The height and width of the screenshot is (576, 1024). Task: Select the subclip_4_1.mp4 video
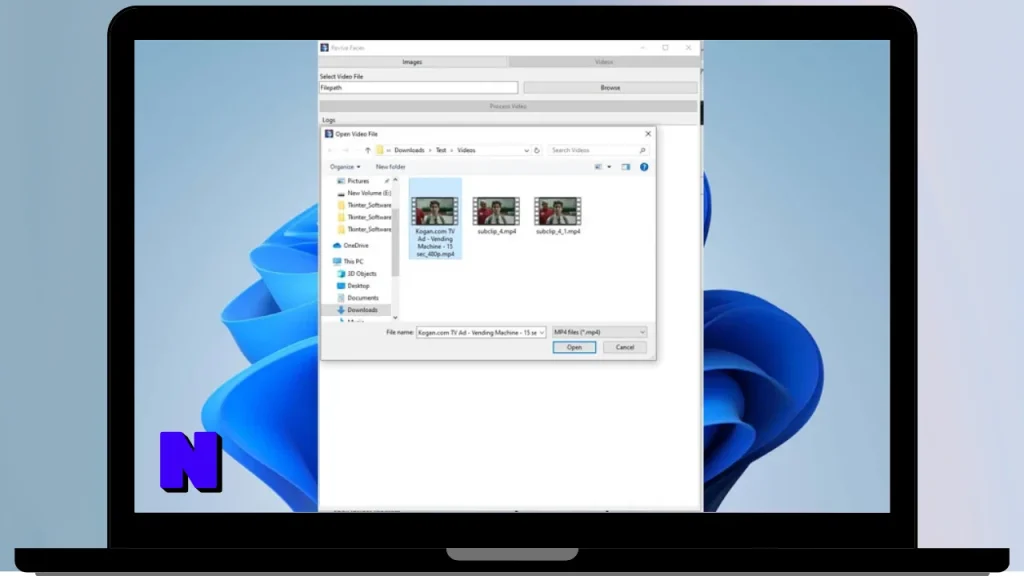pyautogui.click(x=558, y=216)
